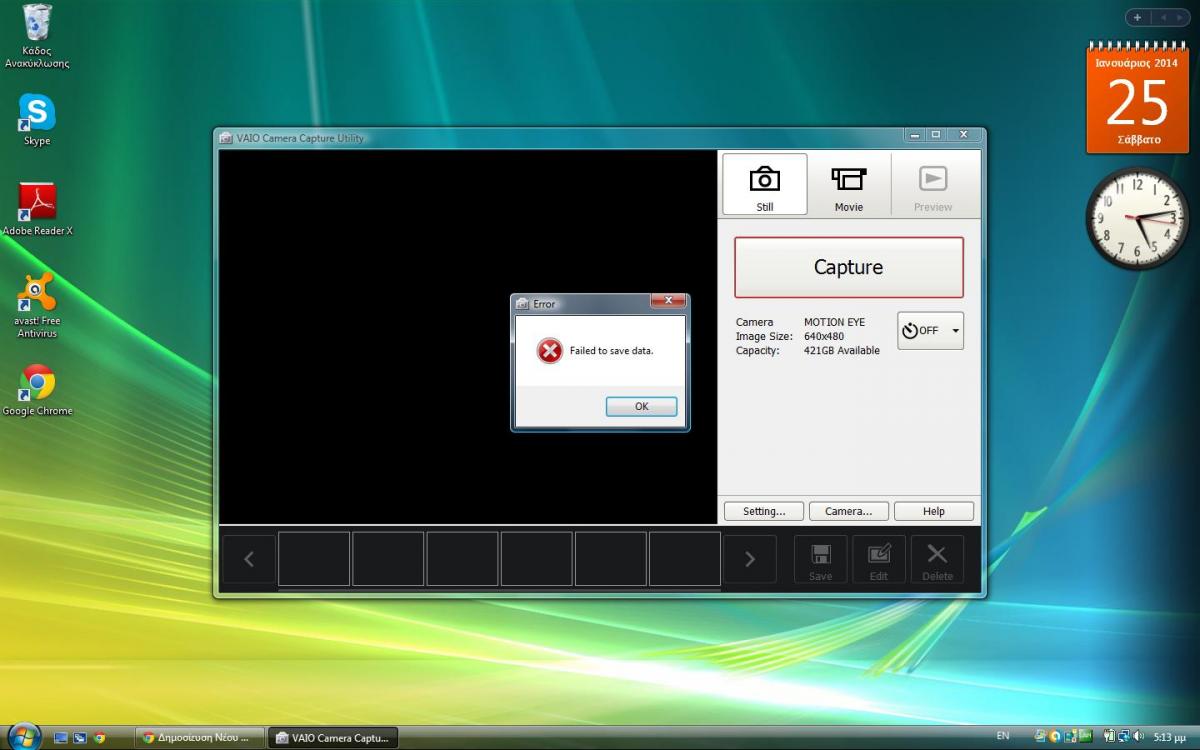Open the Setting... dialog
1200x750 pixels.
pyautogui.click(x=764, y=511)
